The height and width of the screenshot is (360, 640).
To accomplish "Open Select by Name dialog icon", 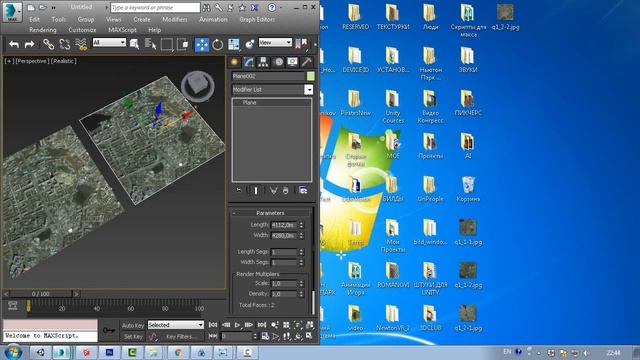I will coord(150,44).
